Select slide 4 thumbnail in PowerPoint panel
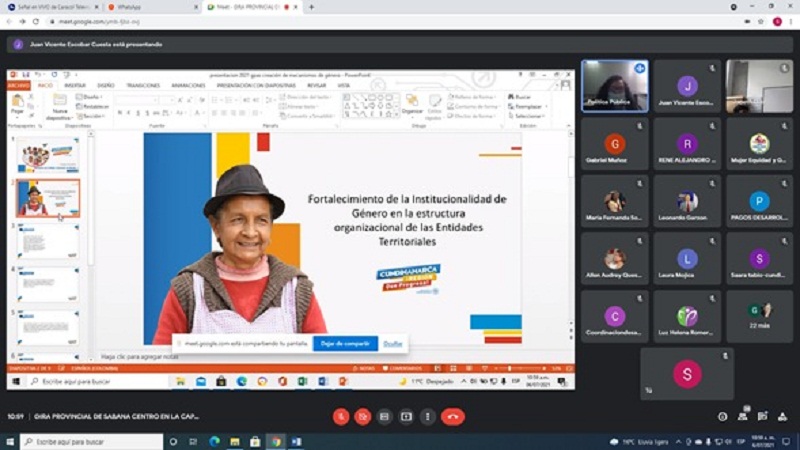 (x=48, y=284)
